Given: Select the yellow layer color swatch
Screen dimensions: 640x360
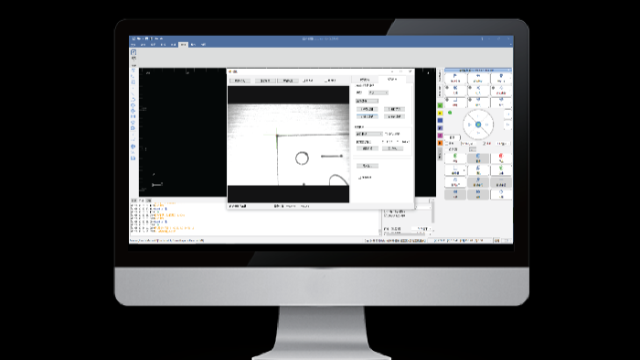Looking at the screenshot, I should coord(440,113).
